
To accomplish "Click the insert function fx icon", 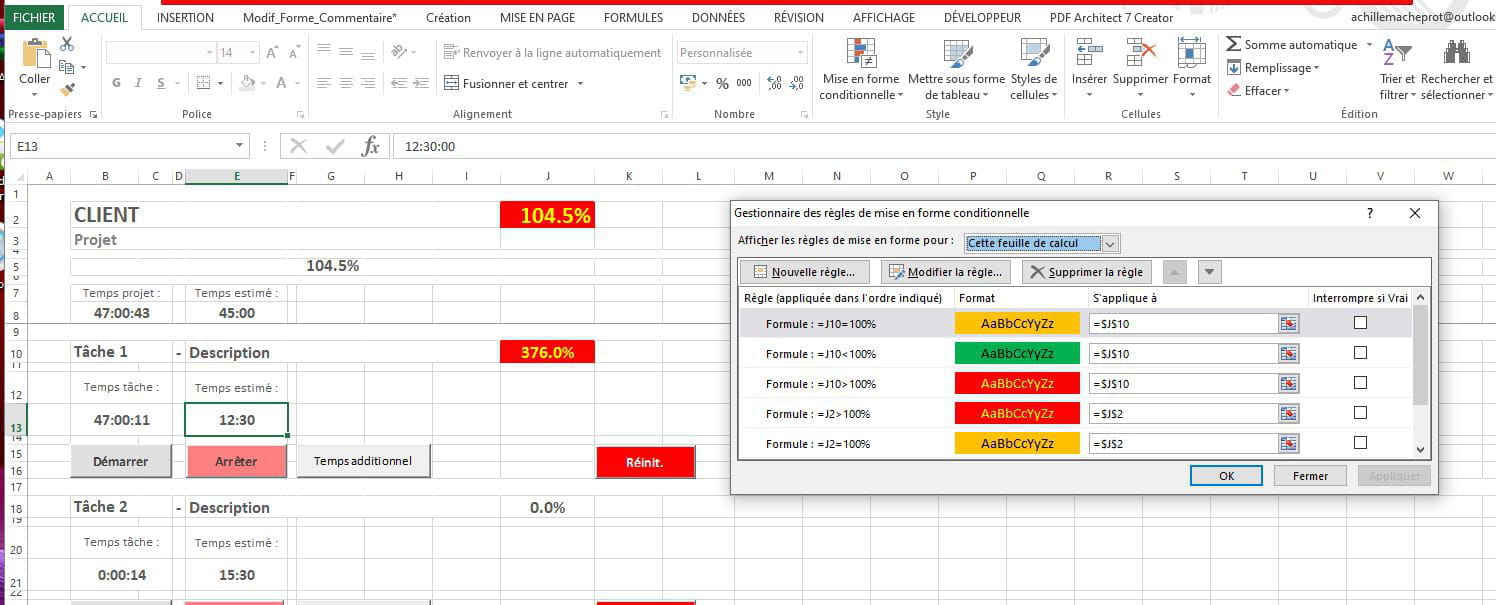I will (x=370, y=147).
